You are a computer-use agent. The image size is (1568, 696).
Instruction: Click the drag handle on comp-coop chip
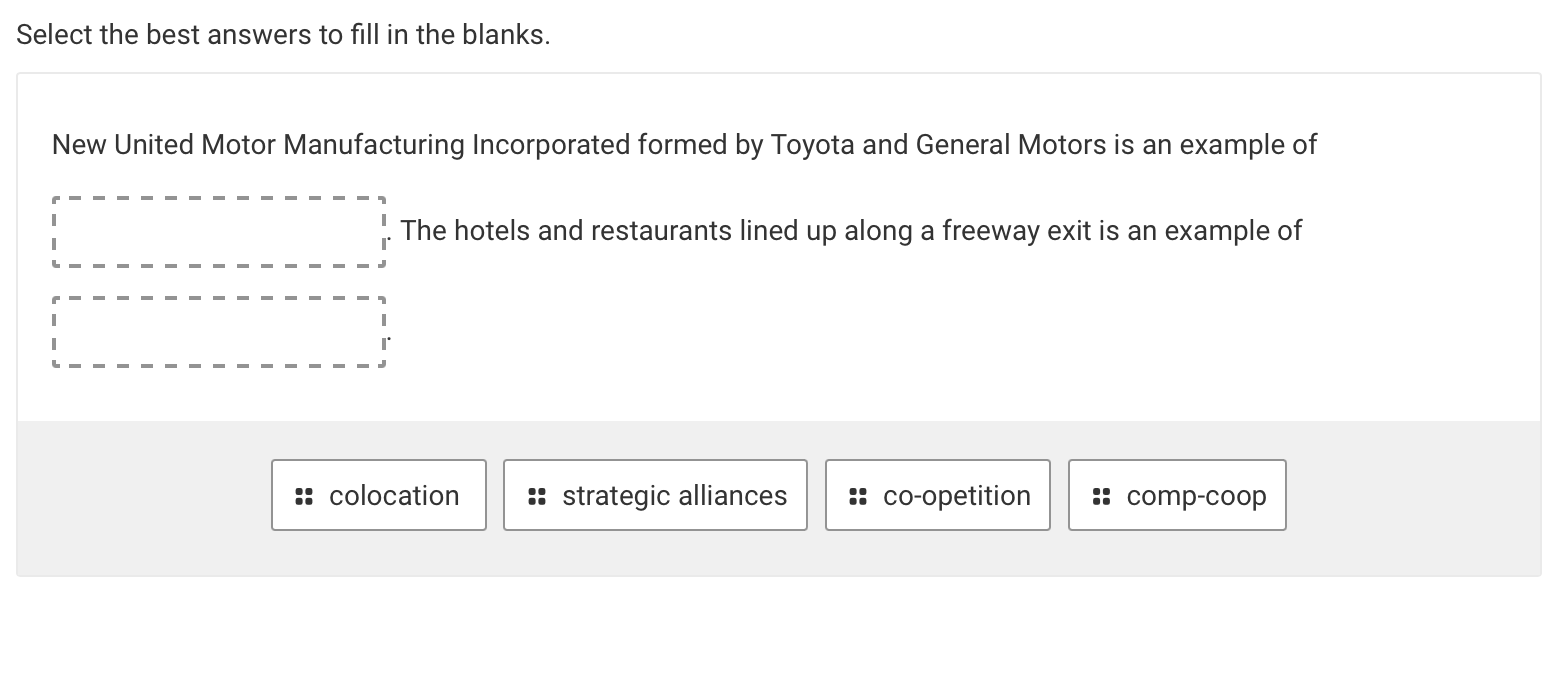point(1102,494)
